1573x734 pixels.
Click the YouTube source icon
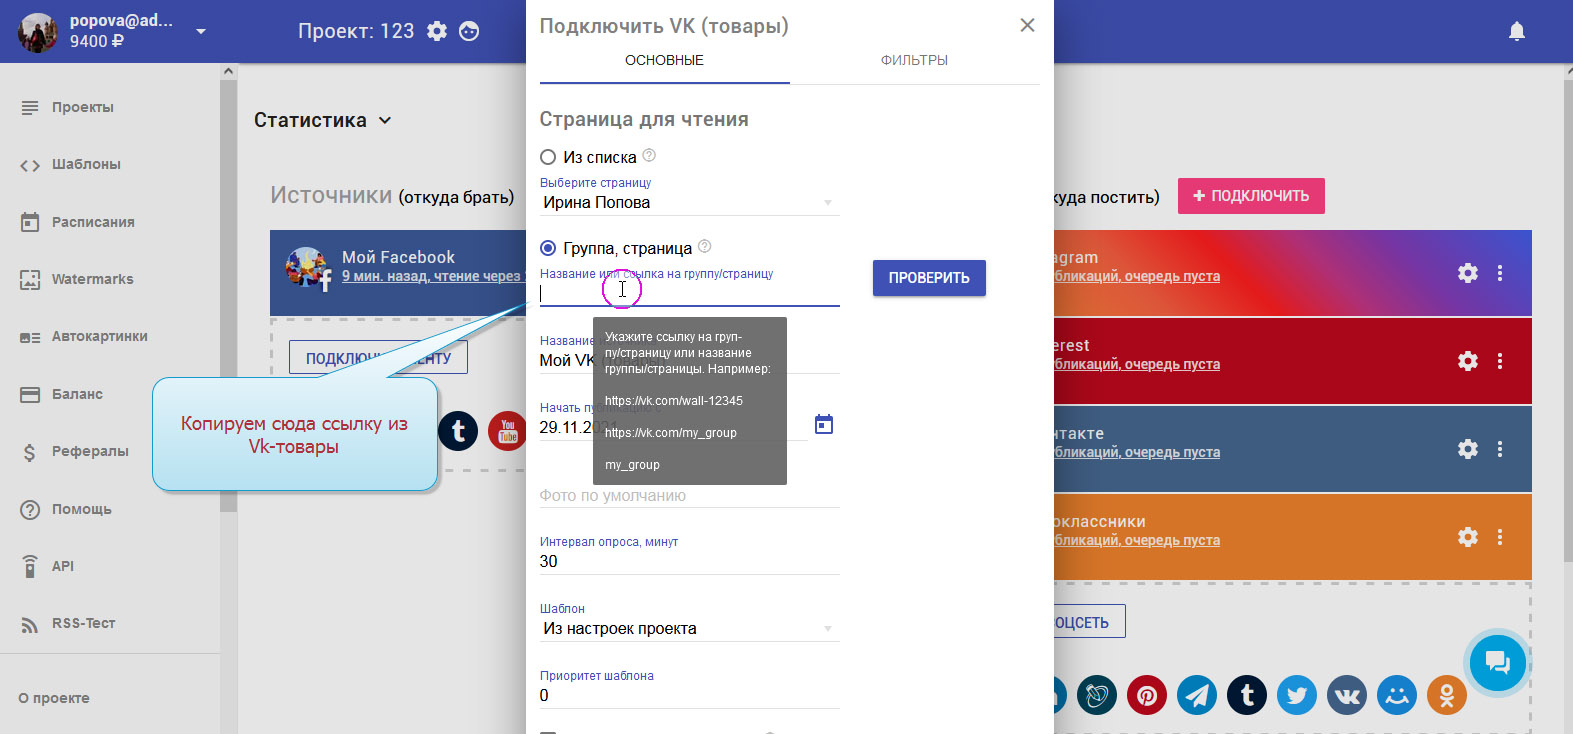tap(507, 431)
